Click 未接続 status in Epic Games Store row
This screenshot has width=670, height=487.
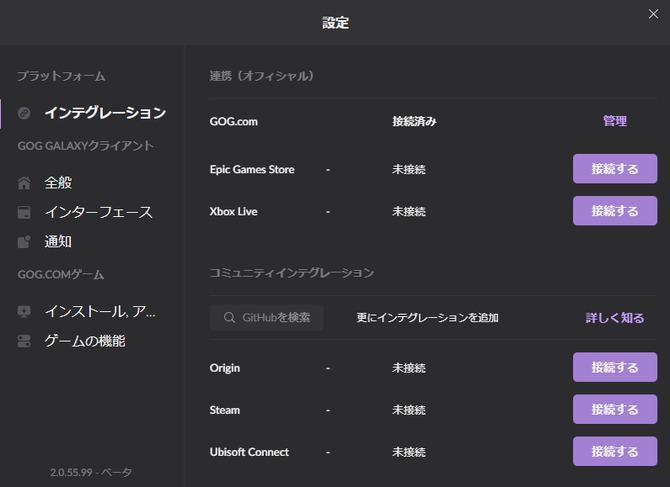(x=409, y=170)
